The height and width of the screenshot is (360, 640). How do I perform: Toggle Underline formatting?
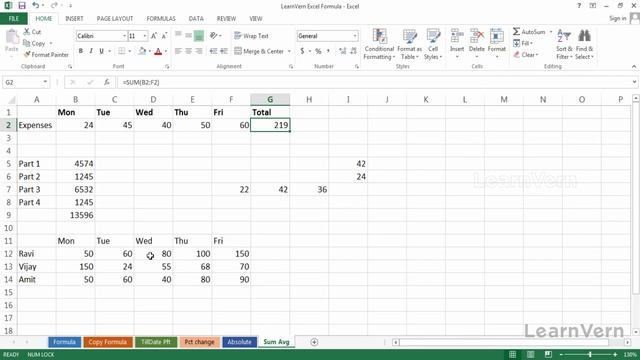(x=101, y=51)
